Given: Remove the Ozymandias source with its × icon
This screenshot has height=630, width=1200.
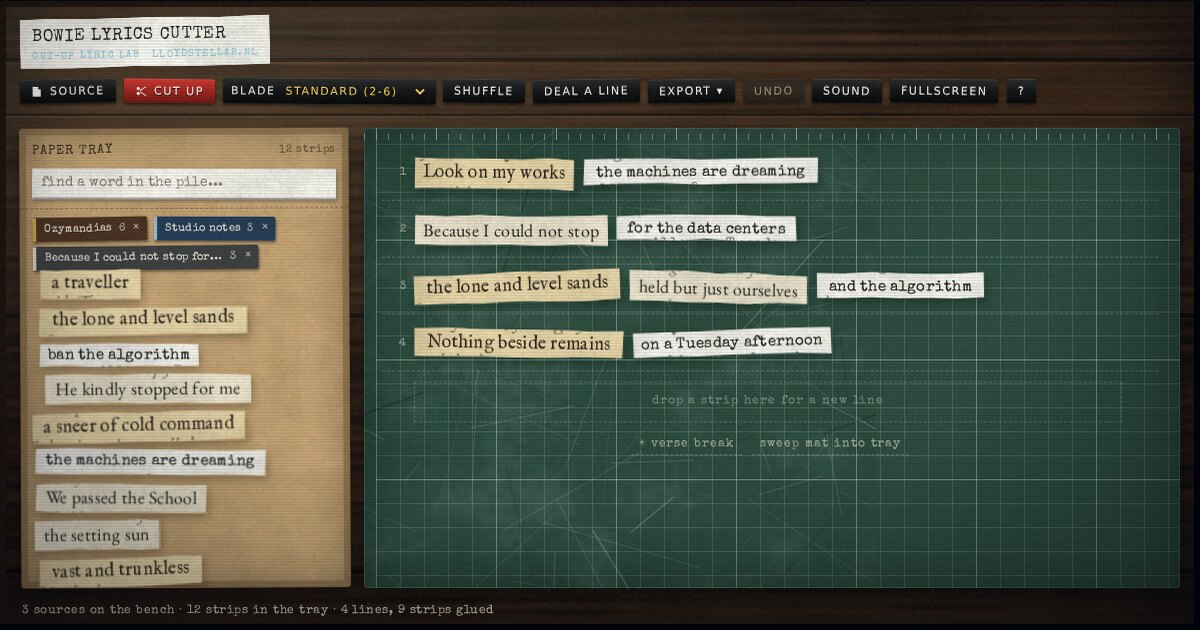Looking at the screenshot, I should pyautogui.click(x=136, y=227).
